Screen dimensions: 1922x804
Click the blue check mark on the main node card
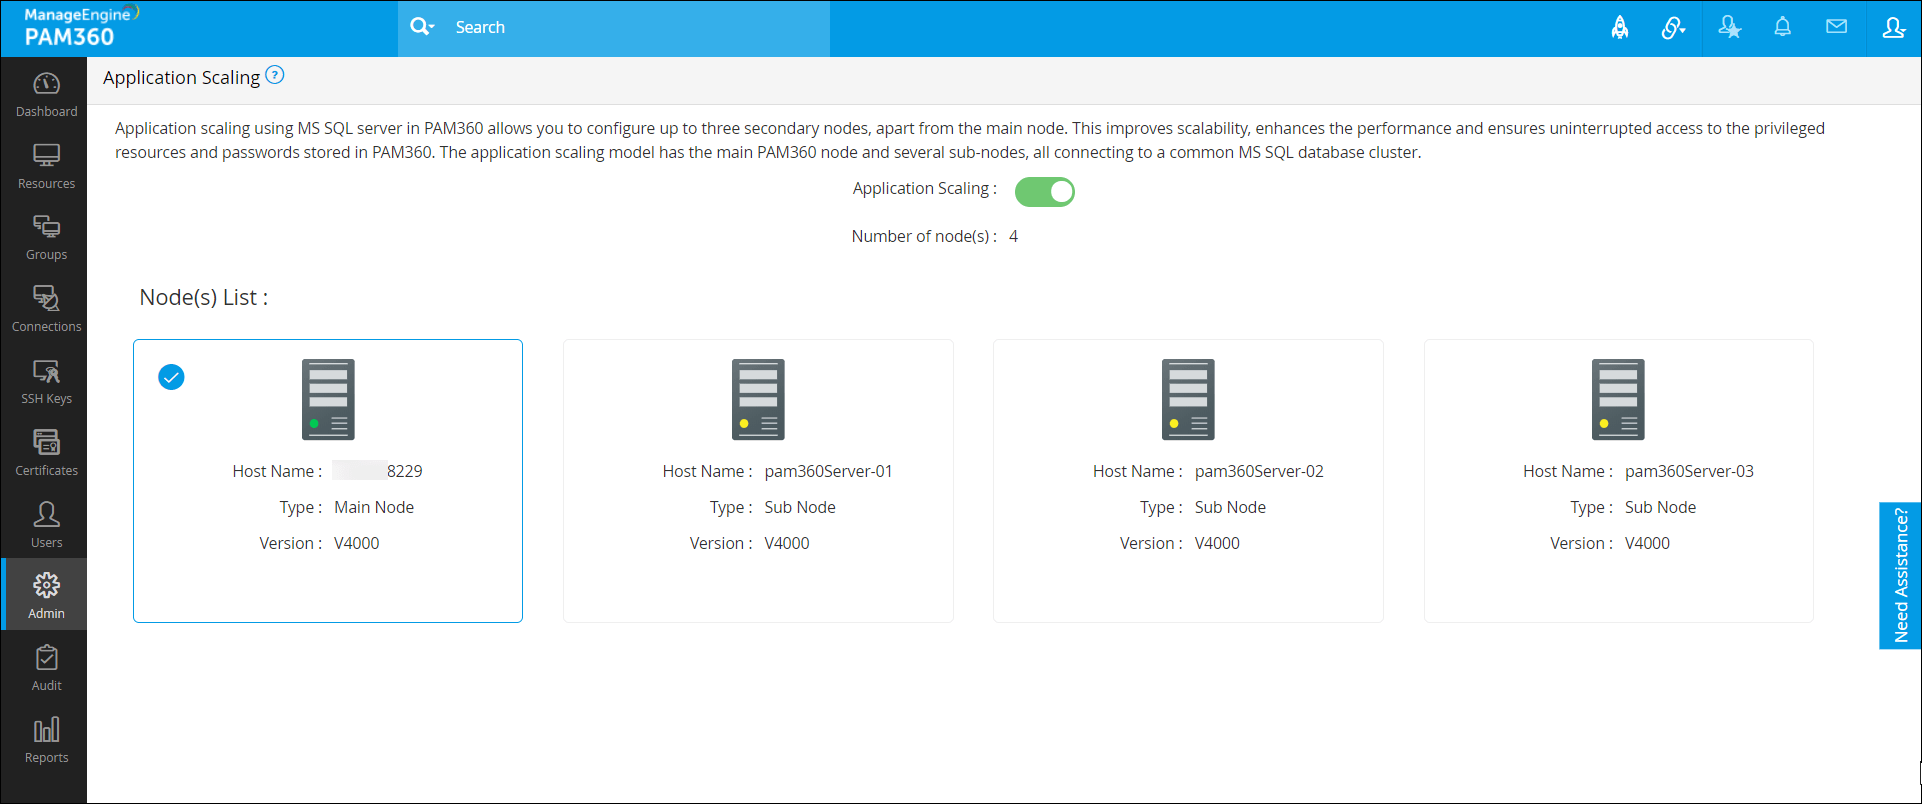(171, 377)
